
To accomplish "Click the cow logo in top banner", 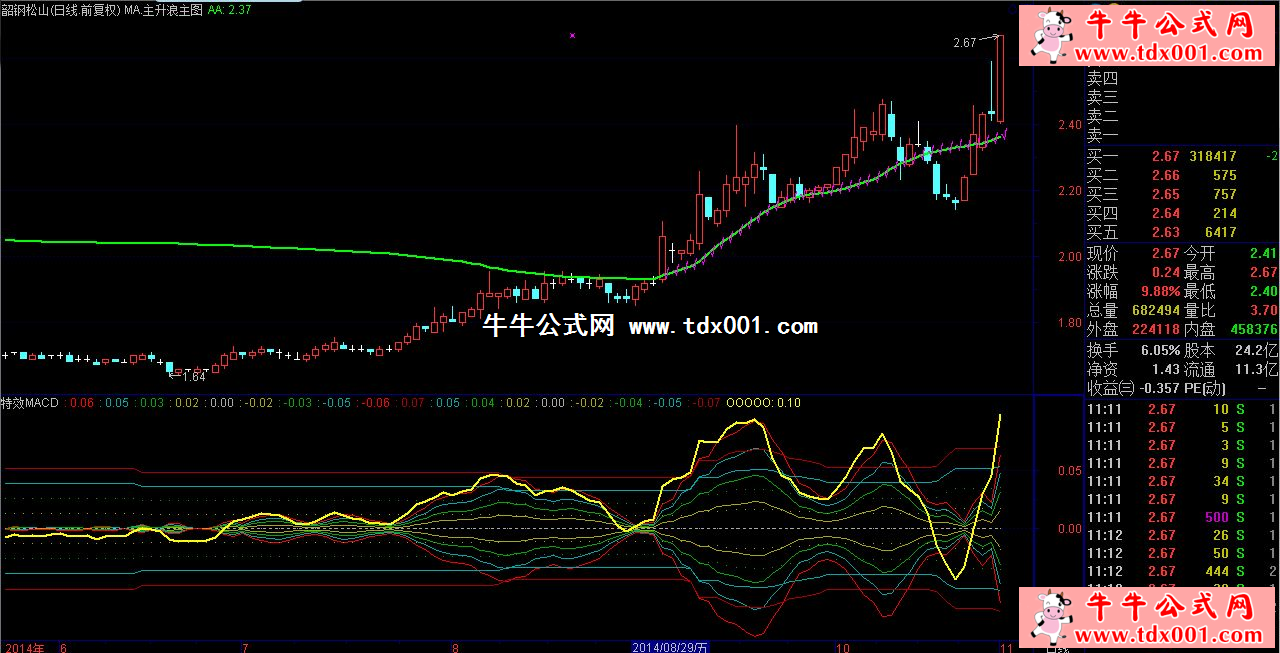I will pos(1051,34).
